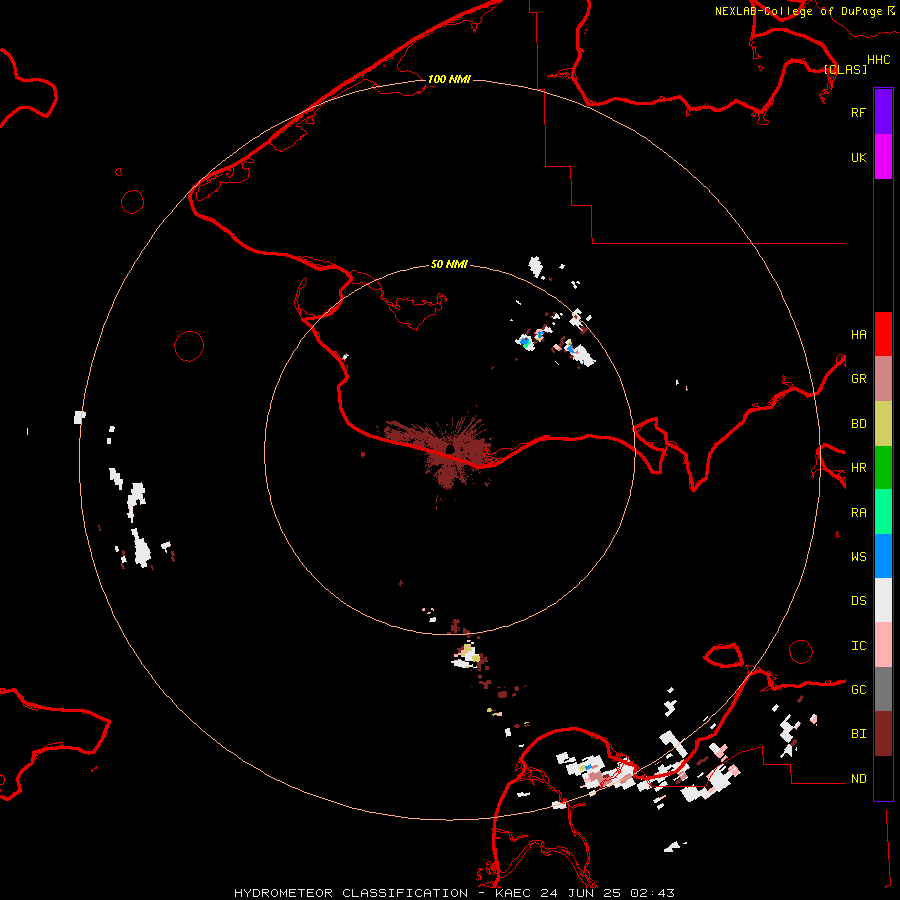Select the GC gray legend swatch

click(x=883, y=689)
